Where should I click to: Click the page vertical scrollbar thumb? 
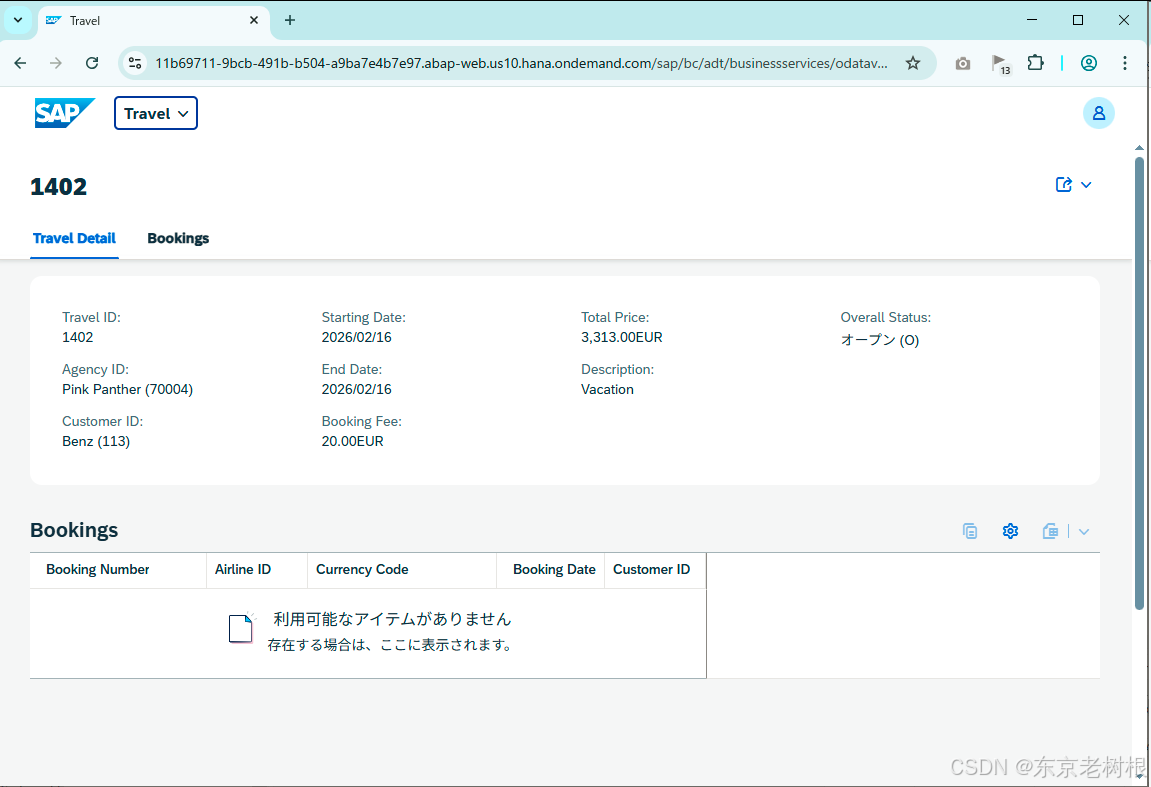tap(1139, 382)
